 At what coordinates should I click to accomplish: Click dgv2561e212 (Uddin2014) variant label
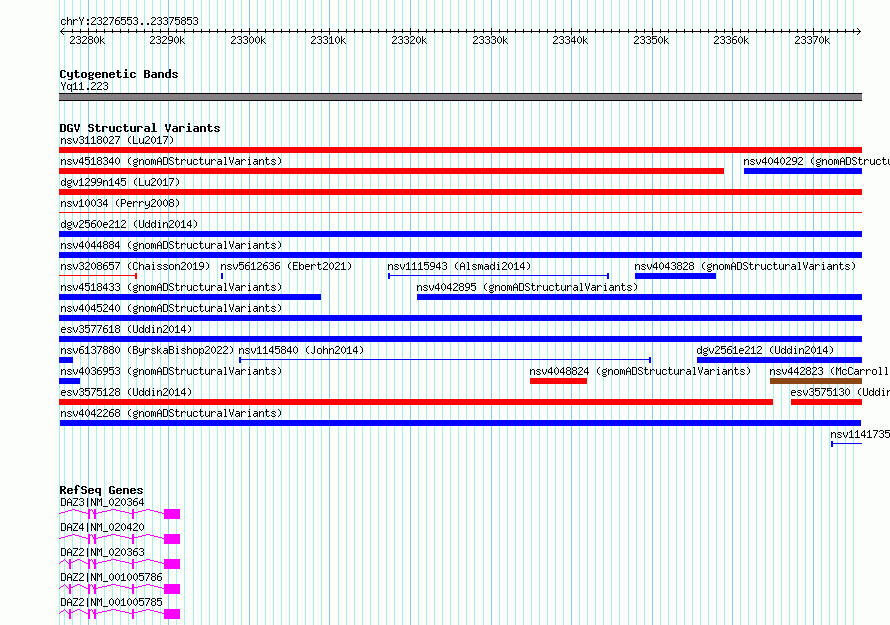[x=765, y=350]
